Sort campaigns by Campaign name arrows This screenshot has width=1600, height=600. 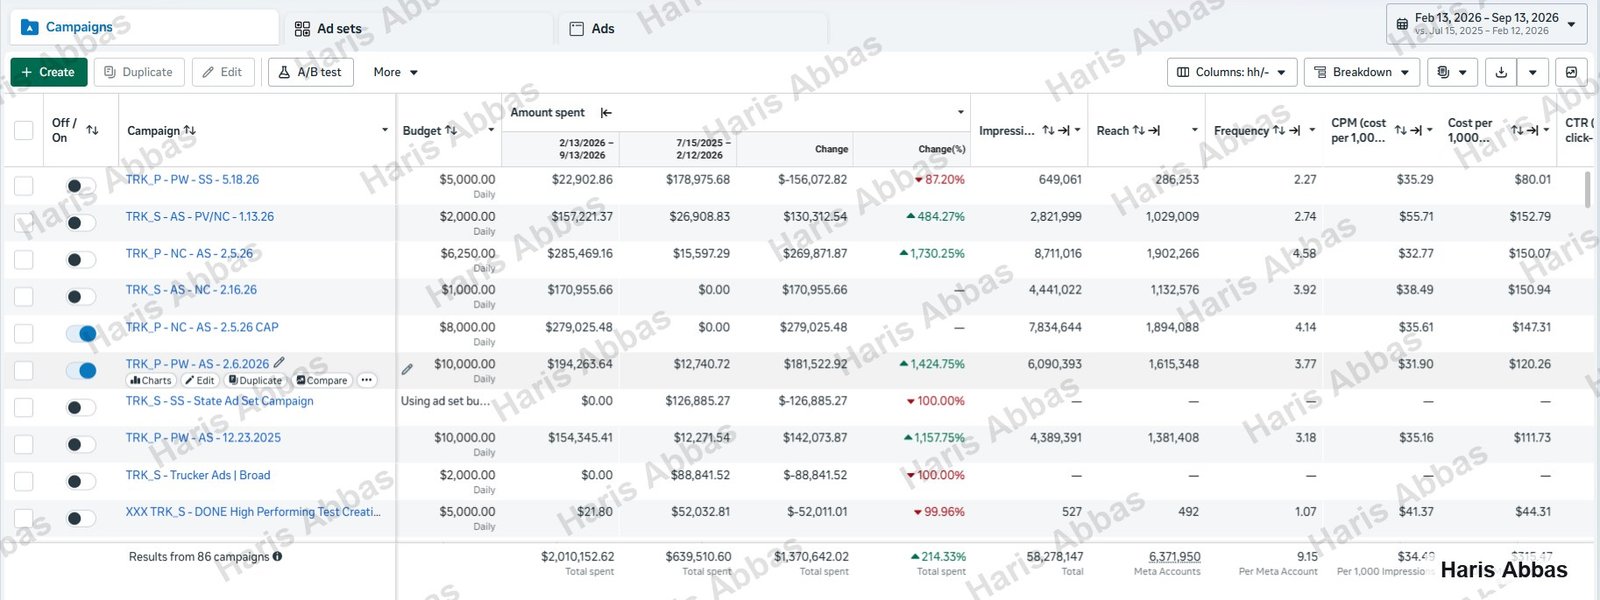pos(190,130)
